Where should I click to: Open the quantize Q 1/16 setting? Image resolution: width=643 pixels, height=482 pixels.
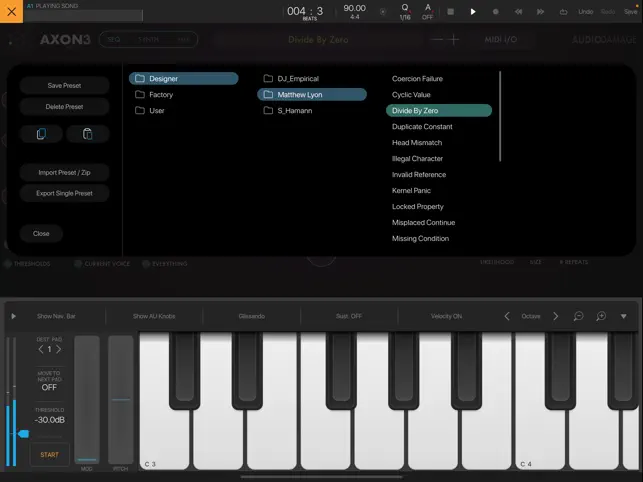point(405,11)
